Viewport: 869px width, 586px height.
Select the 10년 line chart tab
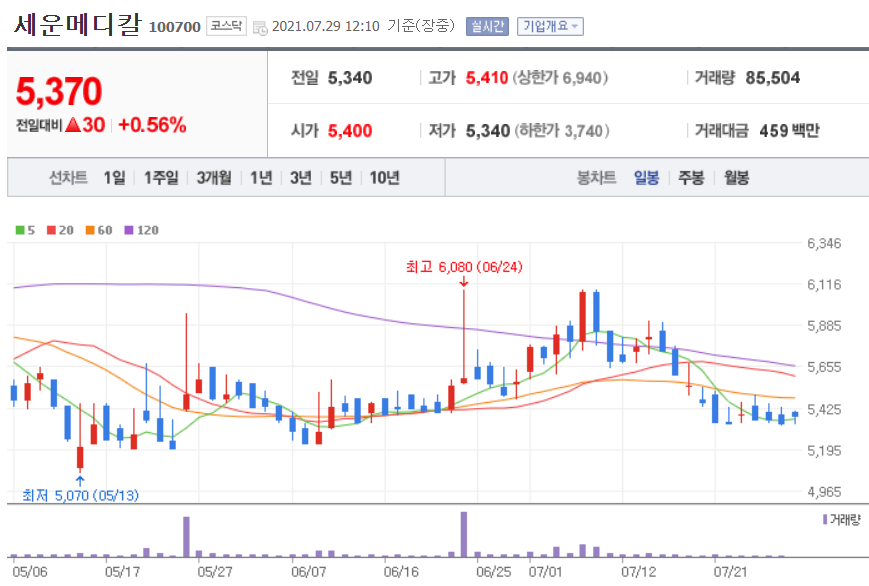pyautogui.click(x=385, y=178)
